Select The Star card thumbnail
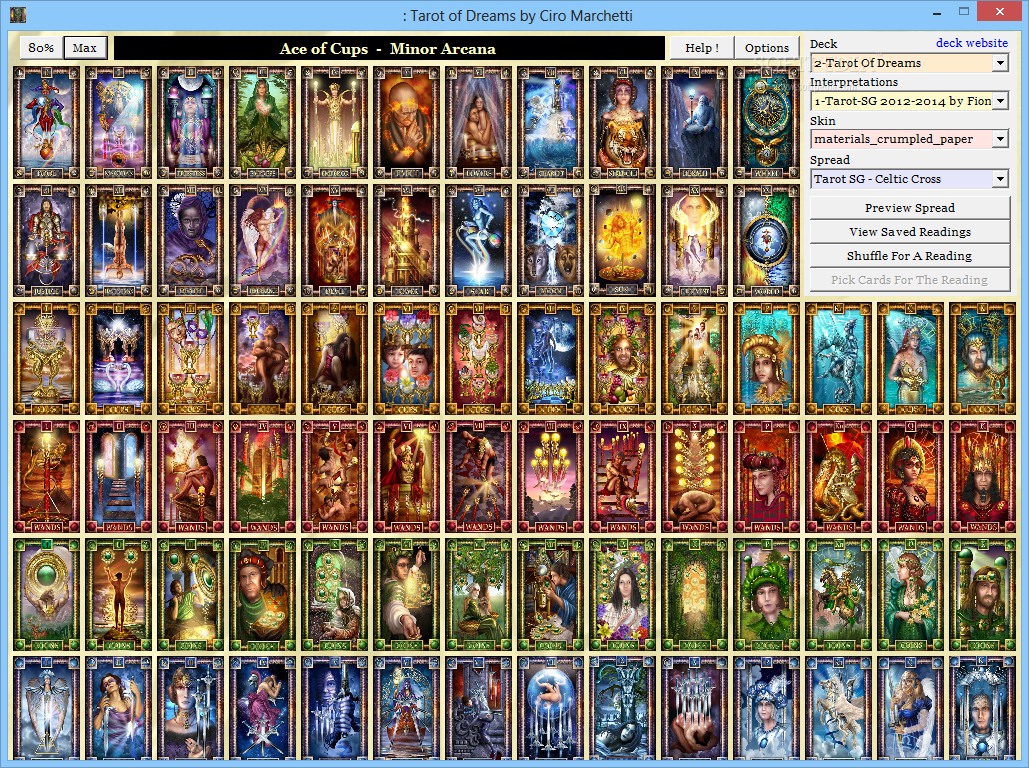Screen dimensions: 1029x768 click(x=479, y=240)
